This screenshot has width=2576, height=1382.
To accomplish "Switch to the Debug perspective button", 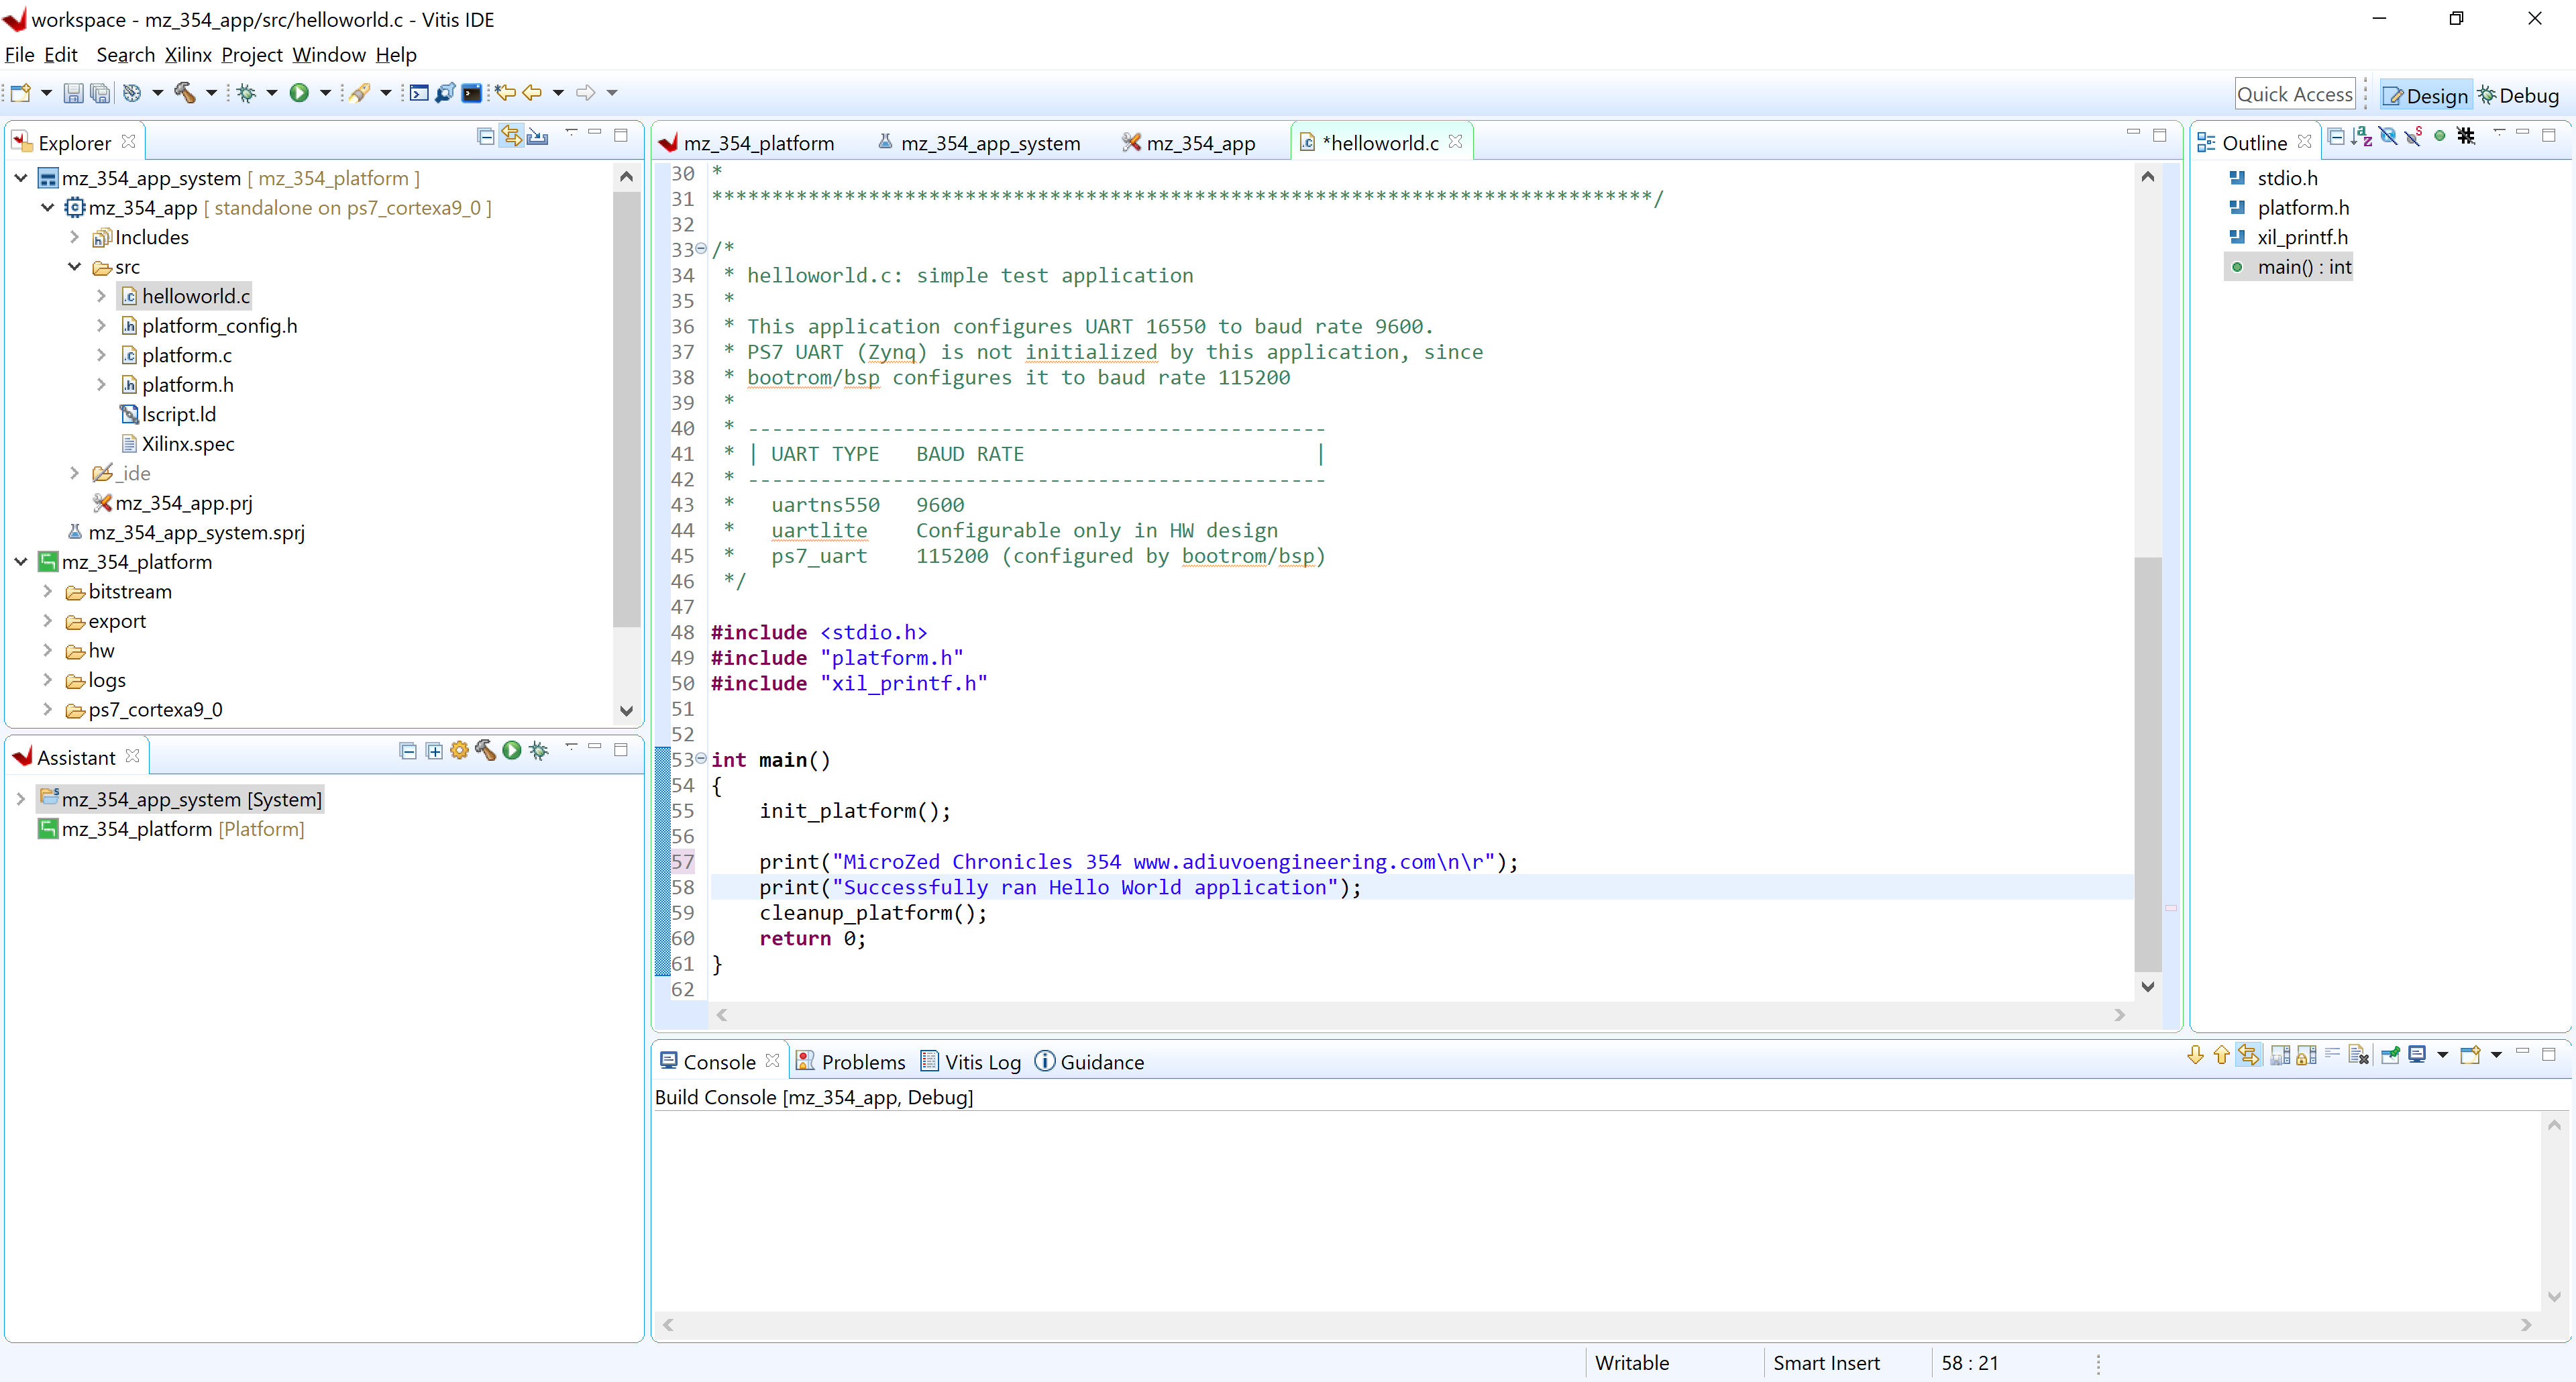I will [2520, 95].
